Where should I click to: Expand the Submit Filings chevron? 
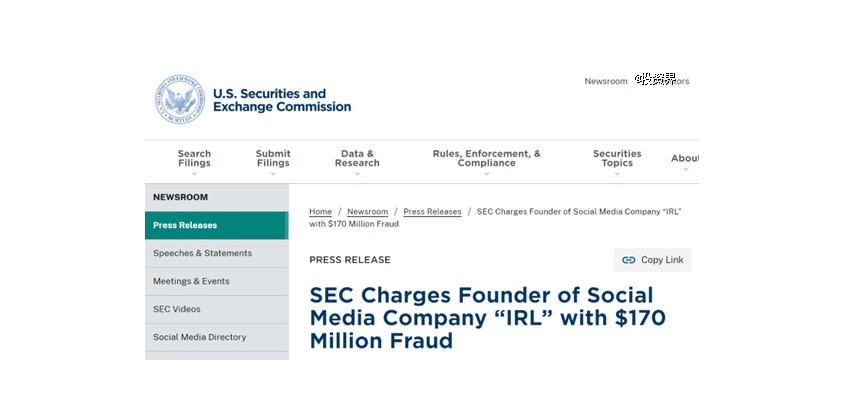click(273, 174)
